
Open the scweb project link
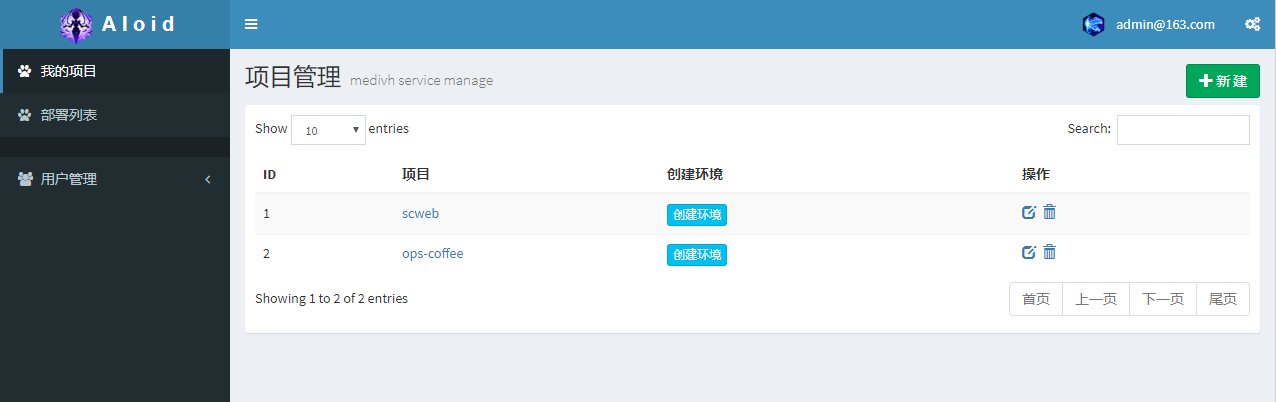(420, 213)
